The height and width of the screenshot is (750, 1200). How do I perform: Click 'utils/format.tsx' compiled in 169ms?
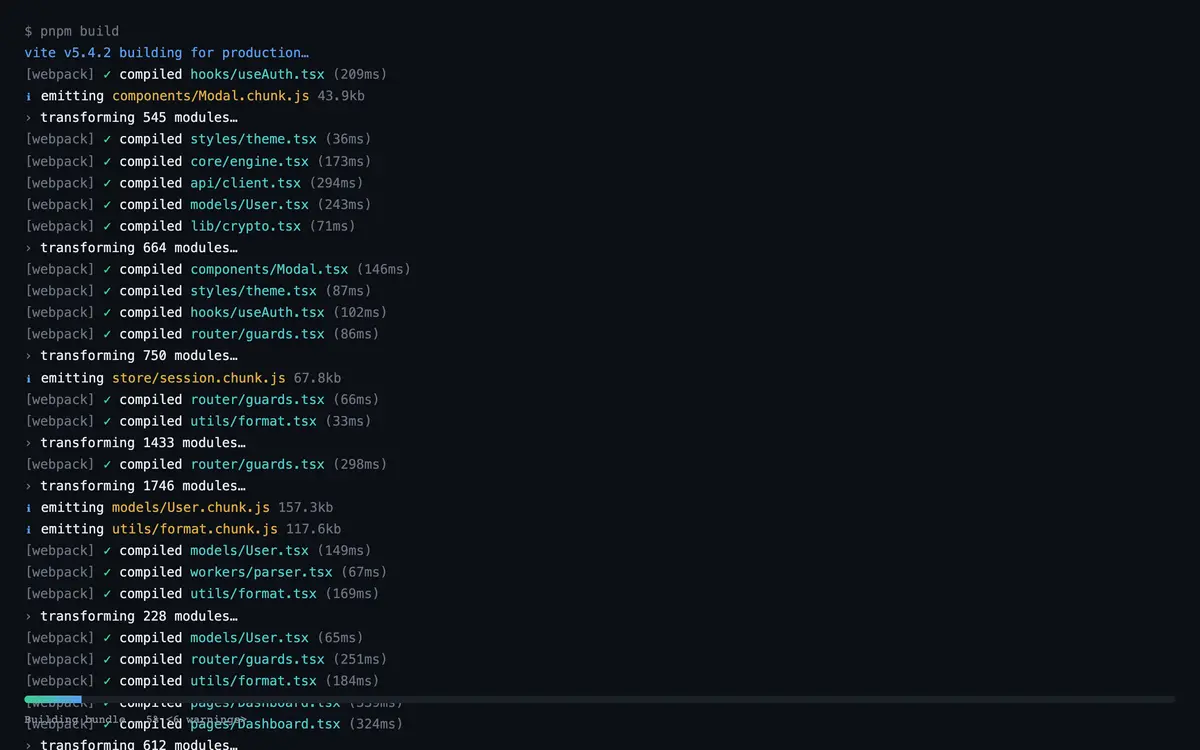(253, 594)
